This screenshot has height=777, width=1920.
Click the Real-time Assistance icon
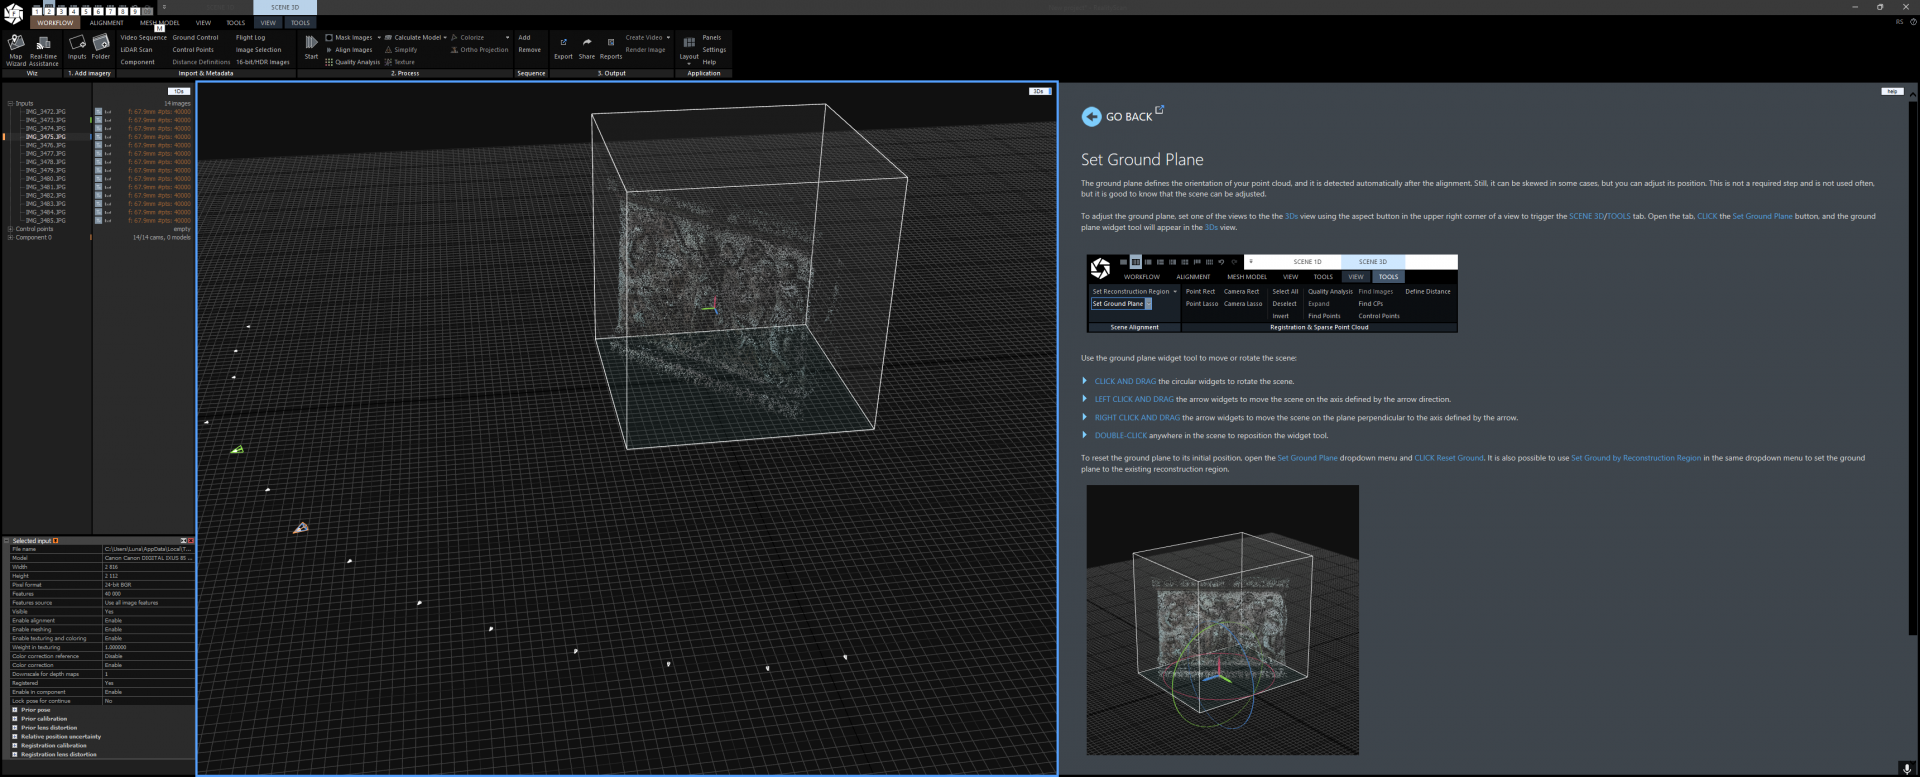43,45
